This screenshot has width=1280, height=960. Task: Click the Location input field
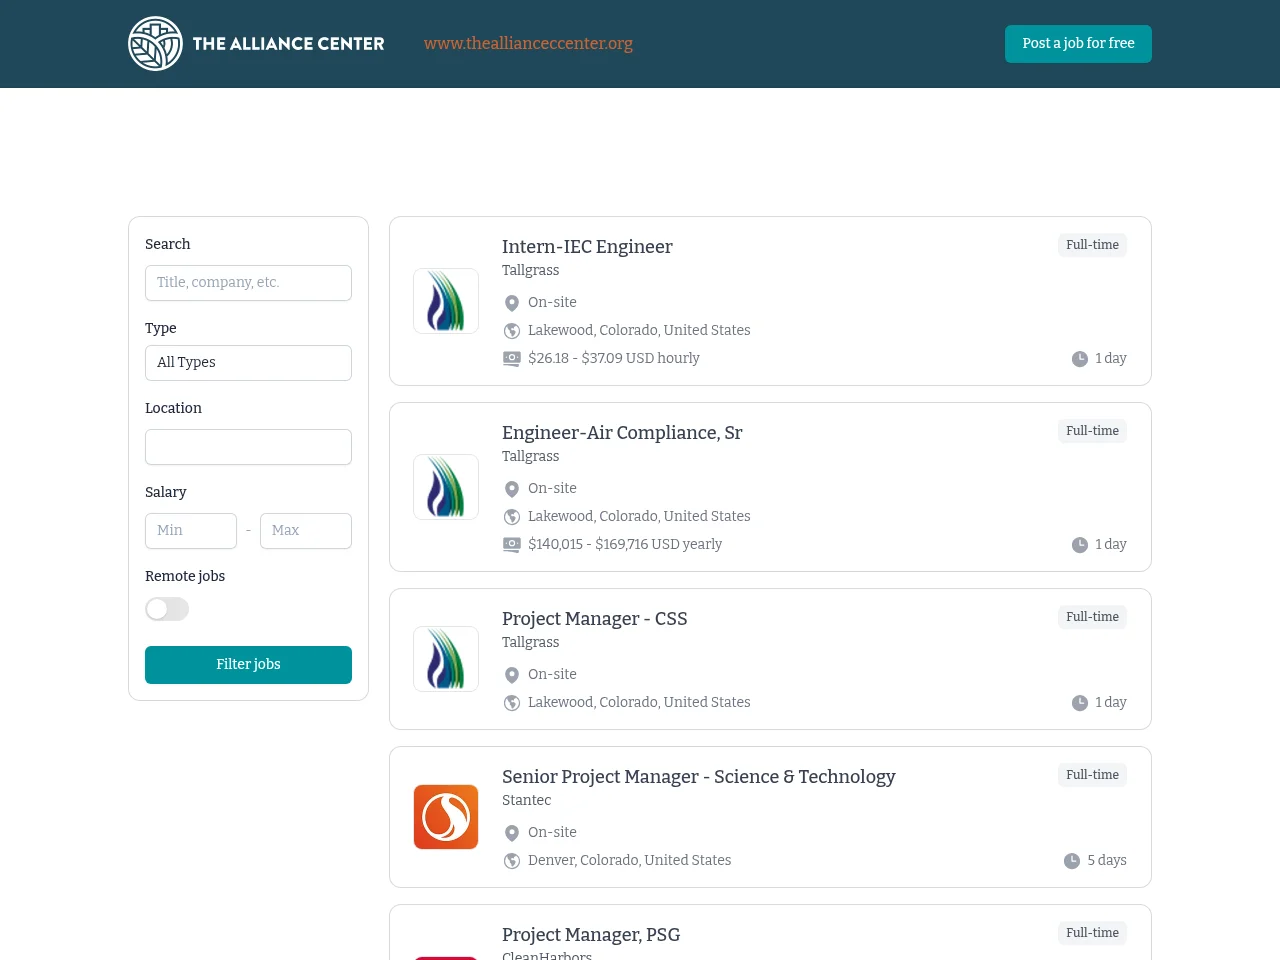[248, 447]
